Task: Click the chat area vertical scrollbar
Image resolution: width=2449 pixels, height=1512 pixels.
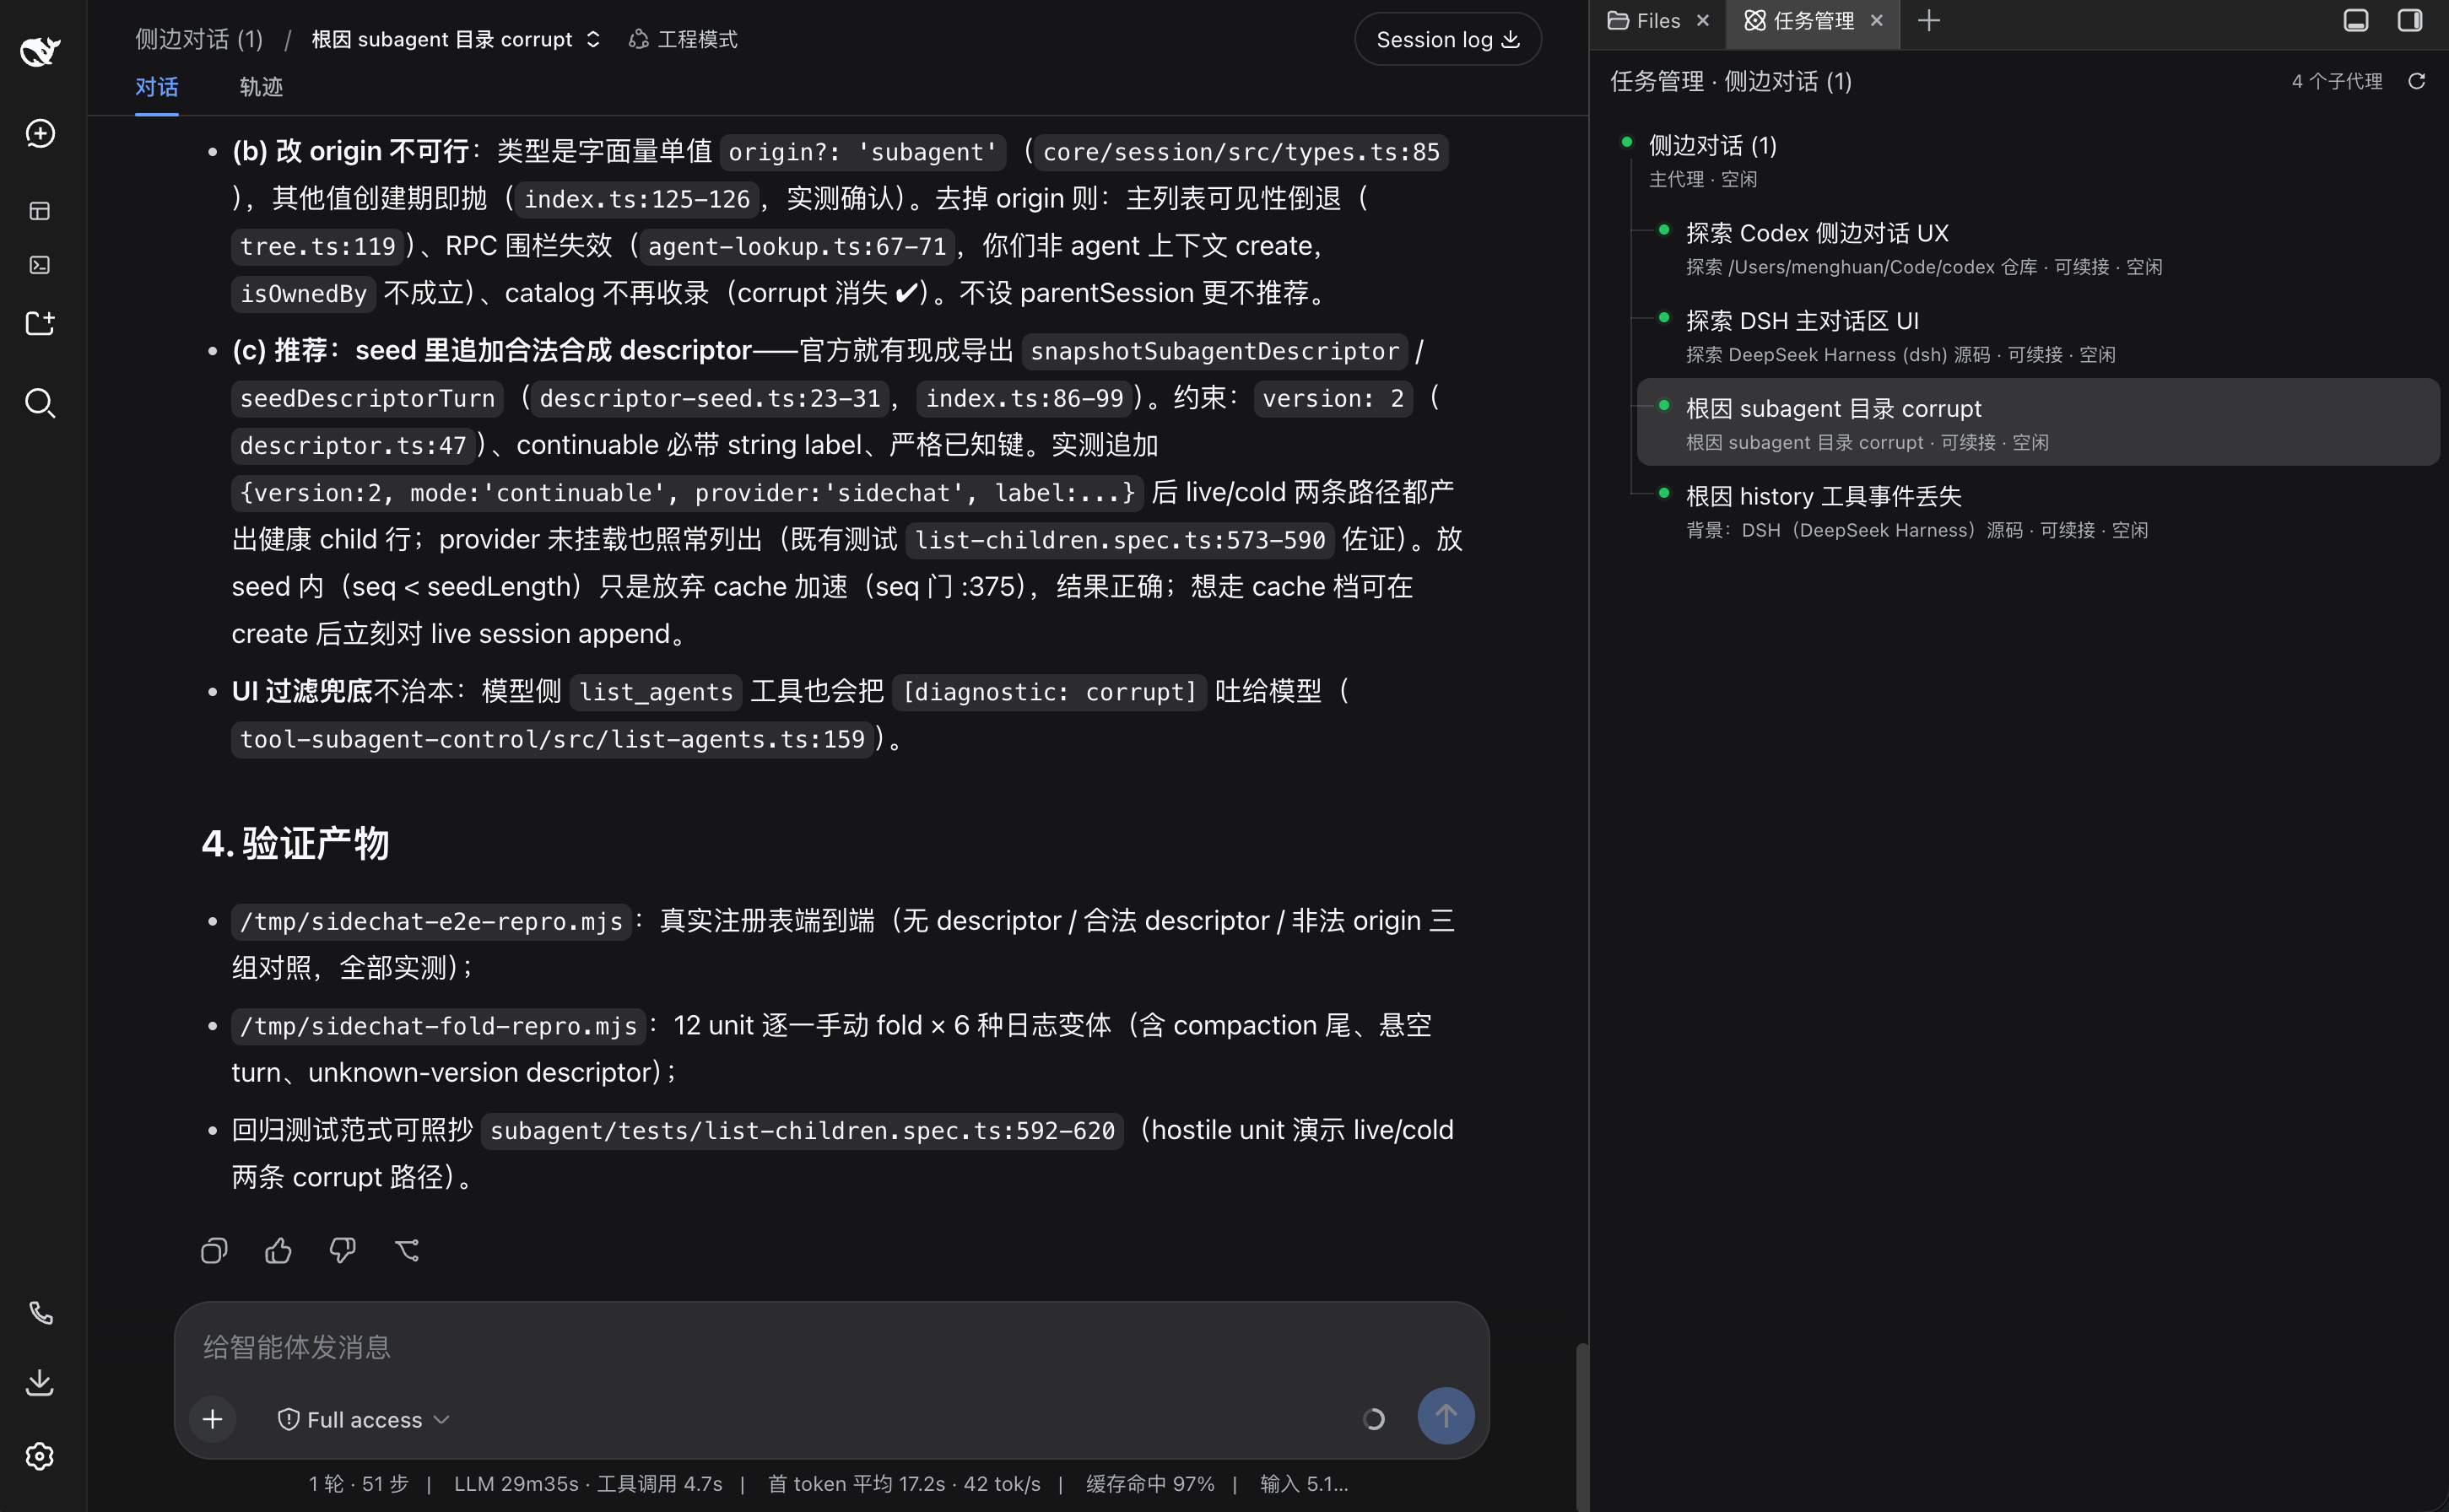Action: point(1581,1427)
